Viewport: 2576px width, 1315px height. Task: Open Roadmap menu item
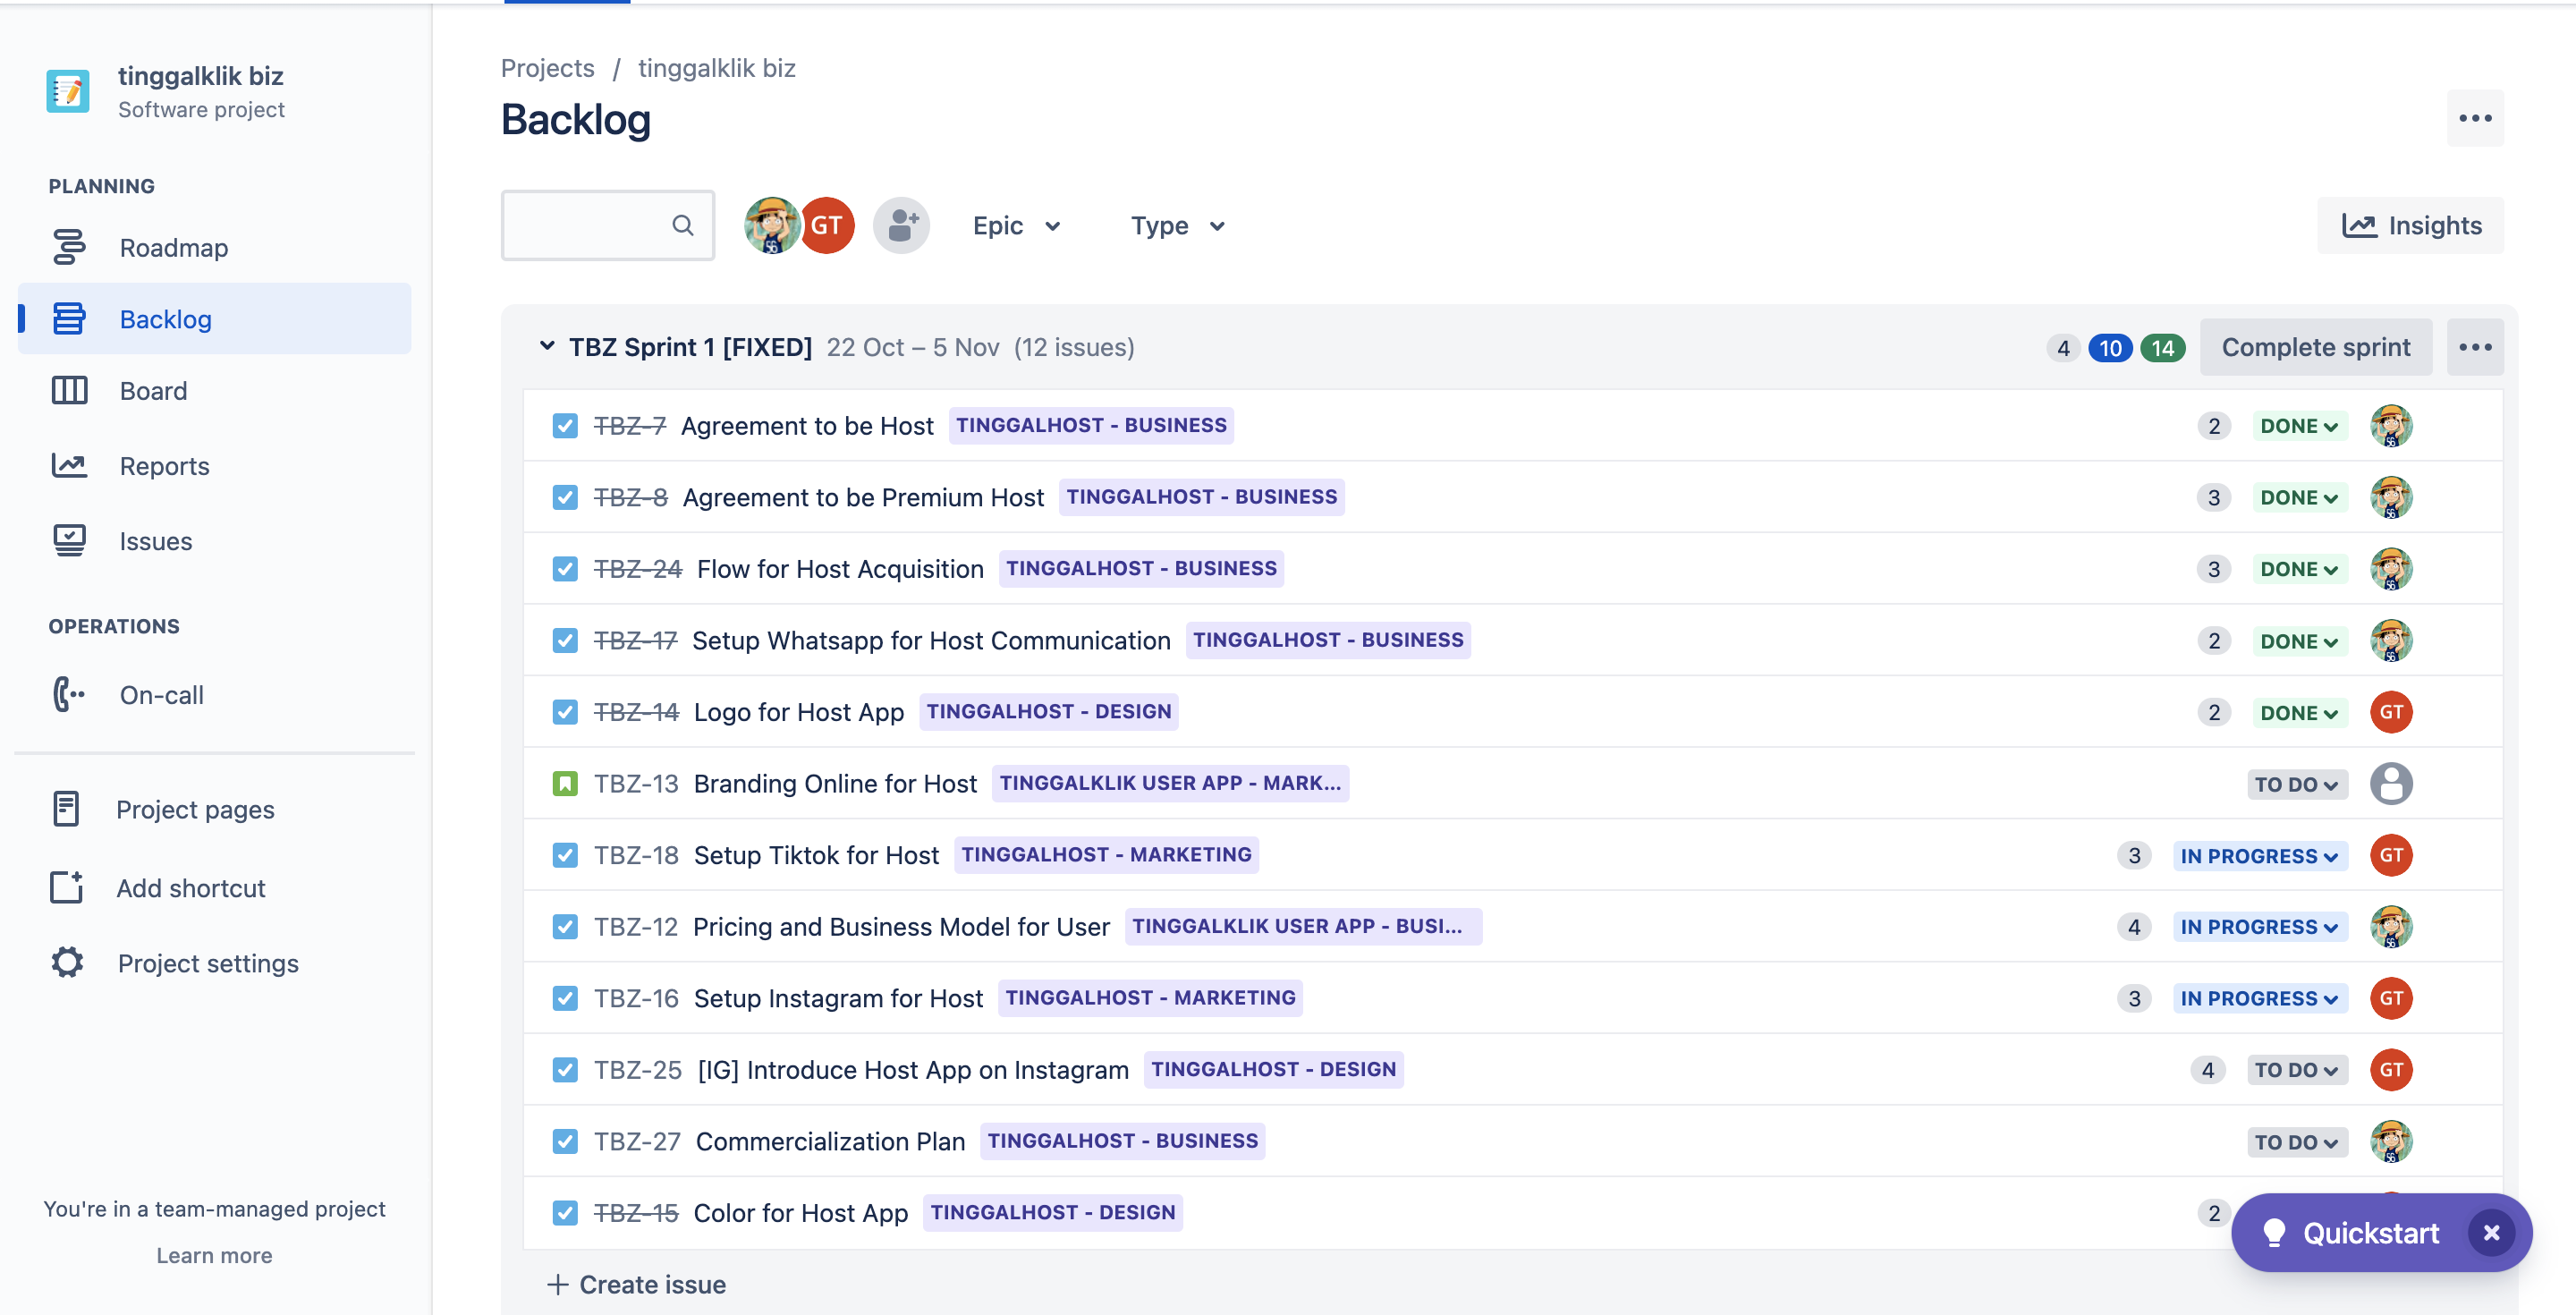point(214,247)
